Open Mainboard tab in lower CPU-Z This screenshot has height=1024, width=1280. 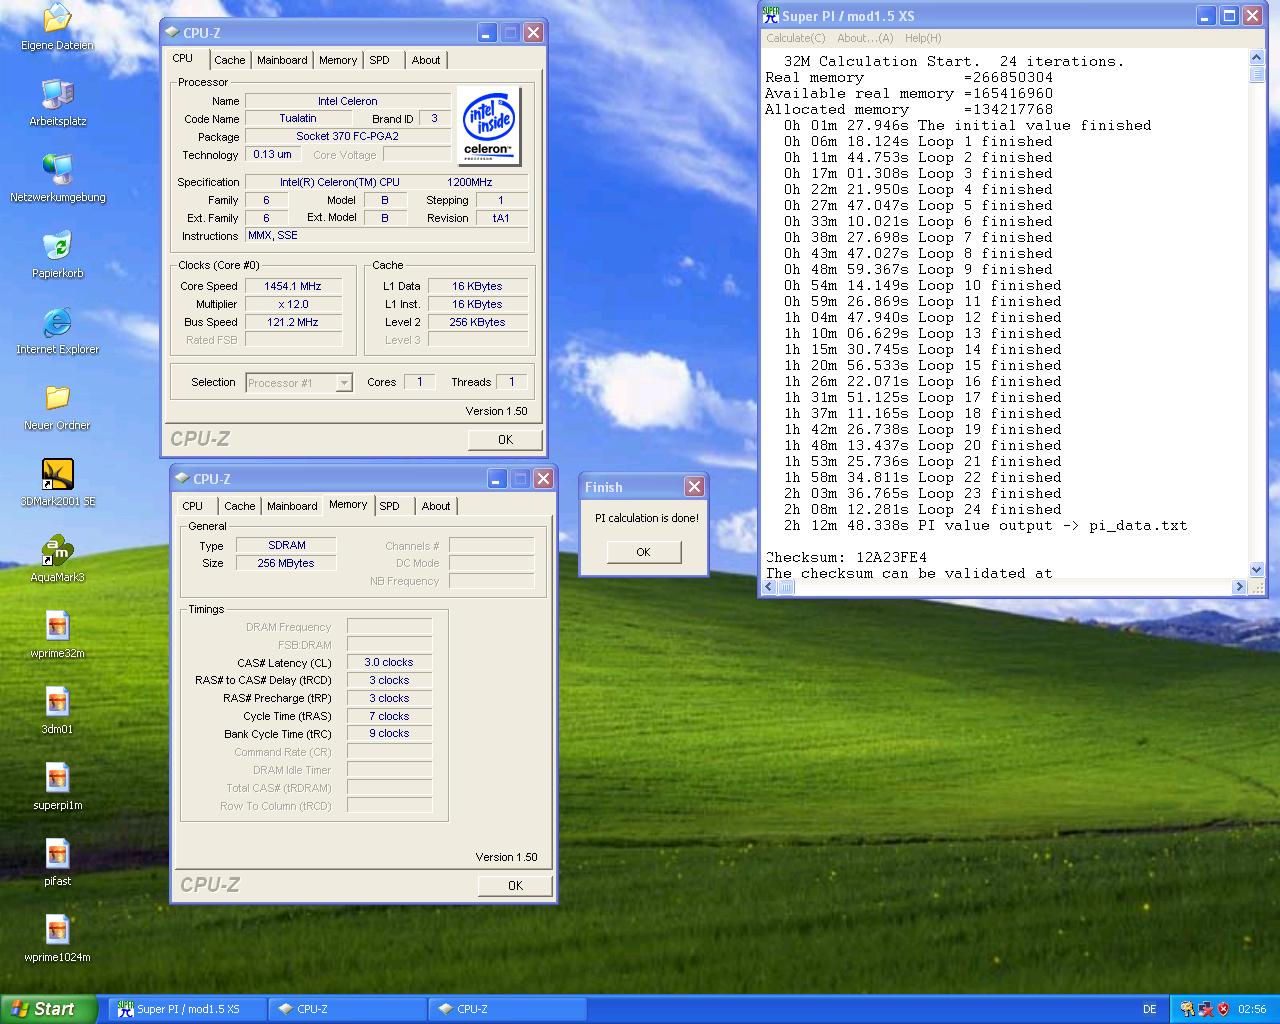pyautogui.click(x=292, y=506)
